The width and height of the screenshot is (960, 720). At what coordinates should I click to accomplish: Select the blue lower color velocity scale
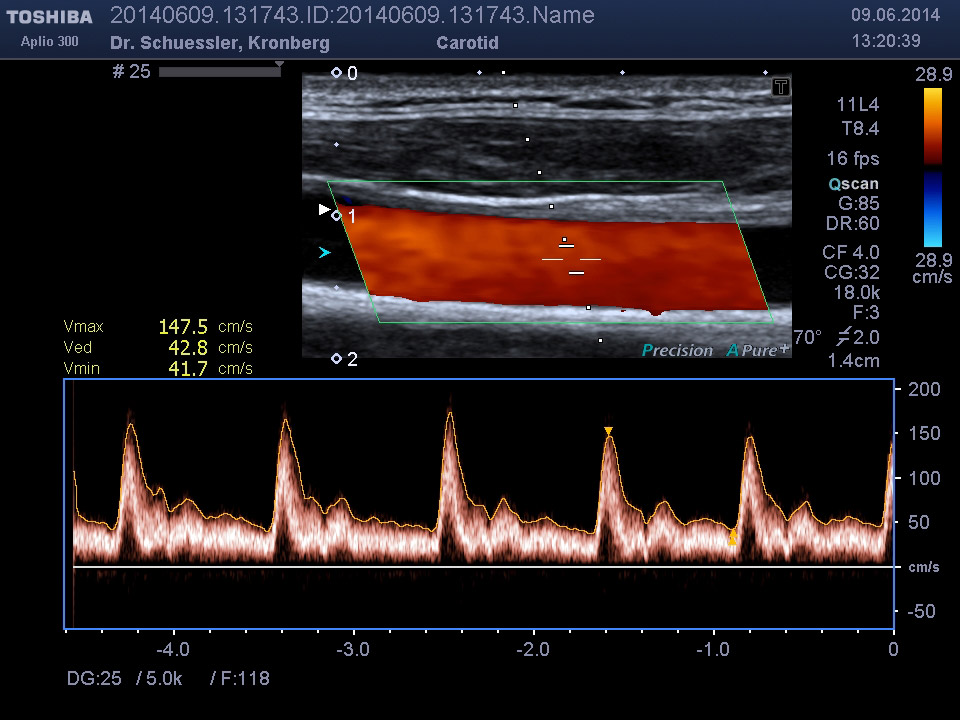point(932,207)
